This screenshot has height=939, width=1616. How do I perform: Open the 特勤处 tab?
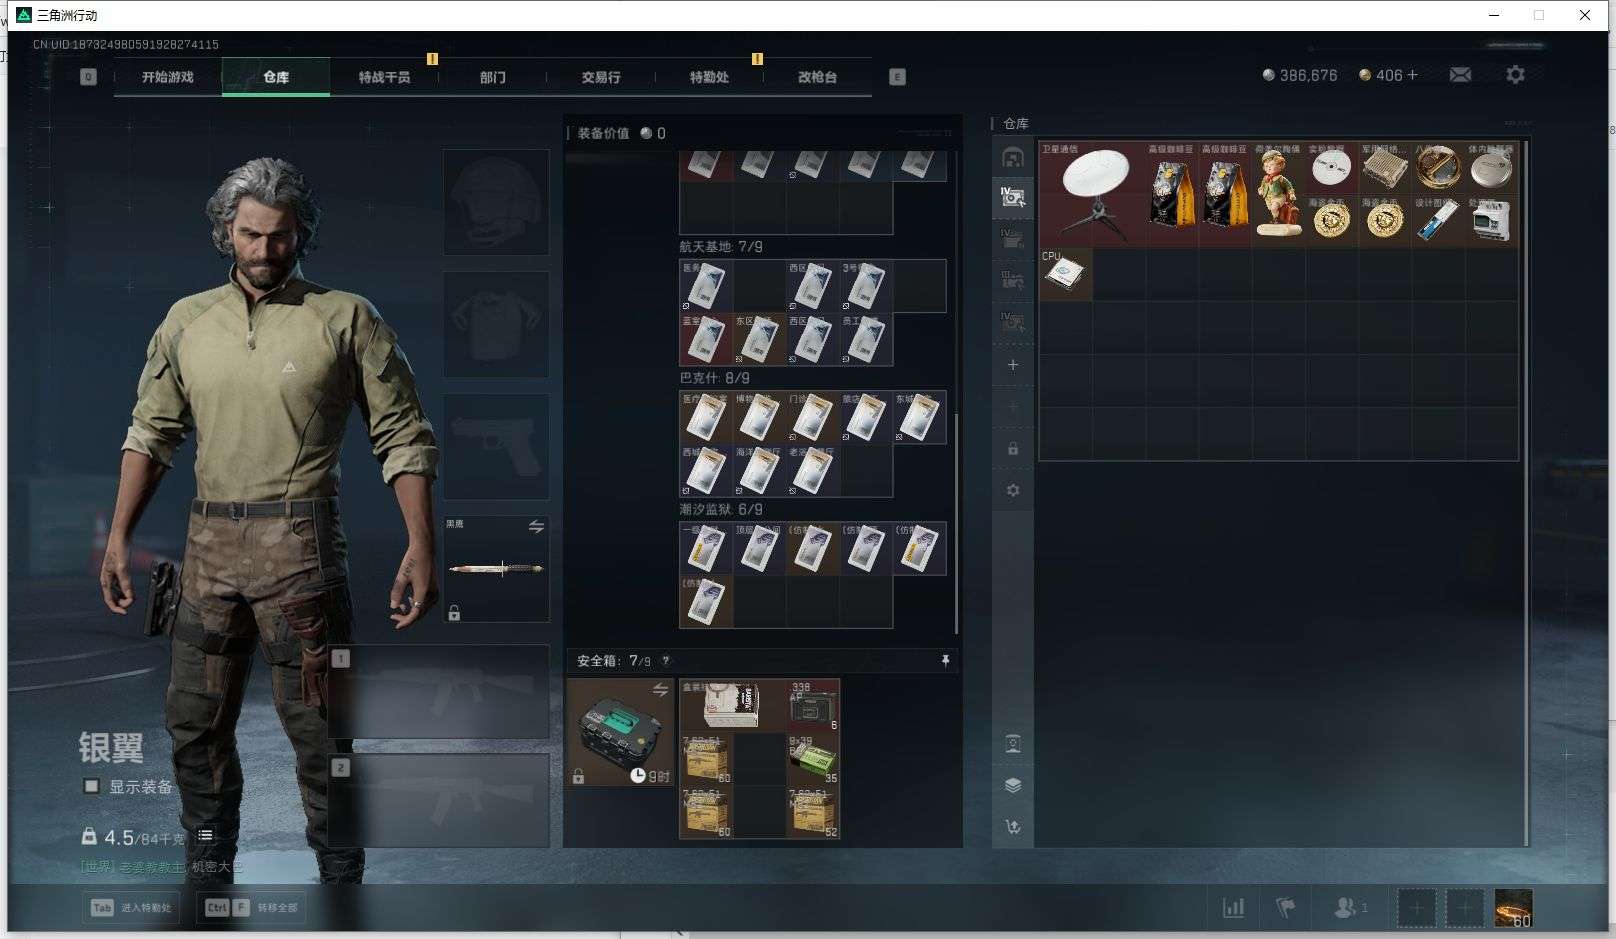(709, 77)
